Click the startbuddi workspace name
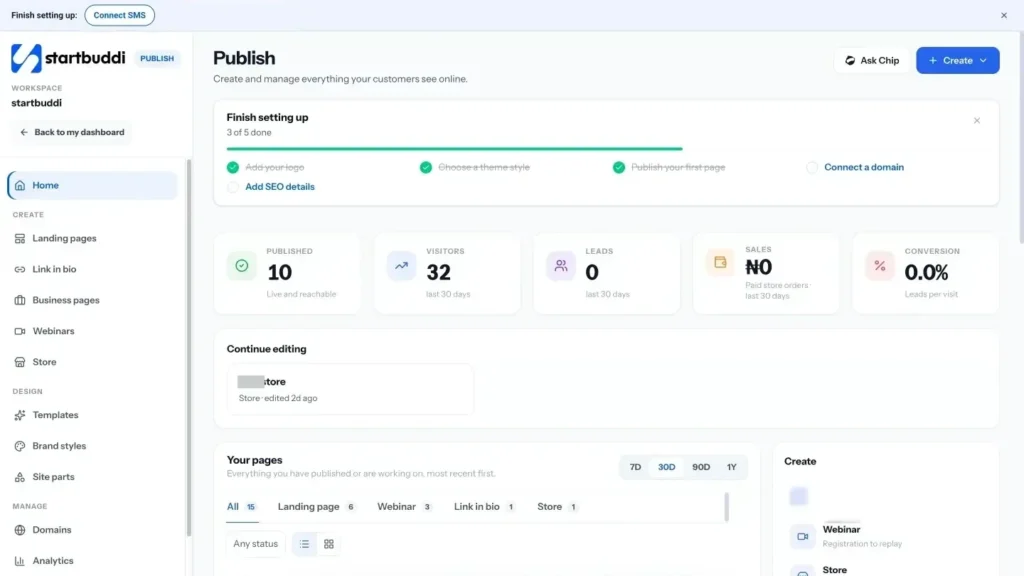Image resolution: width=1024 pixels, height=576 pixels. click(x=37, y=103)
